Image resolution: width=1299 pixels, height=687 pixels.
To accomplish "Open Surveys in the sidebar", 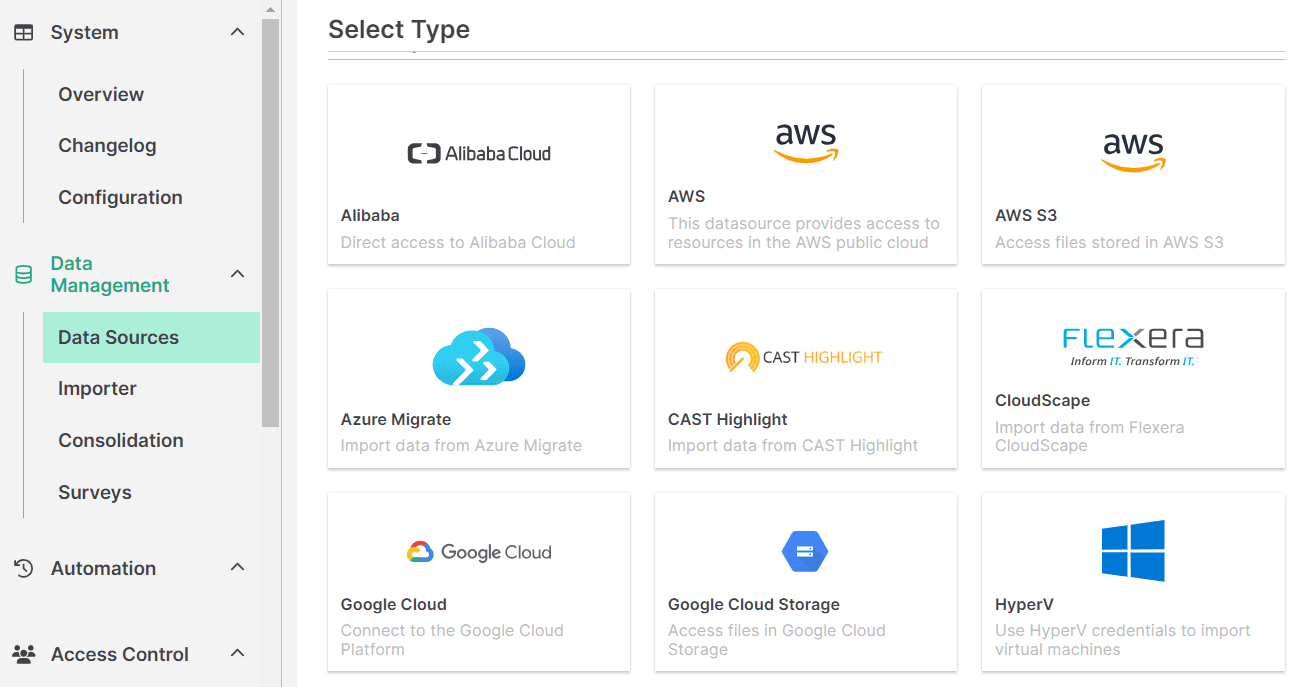I will tap(95, 492).
